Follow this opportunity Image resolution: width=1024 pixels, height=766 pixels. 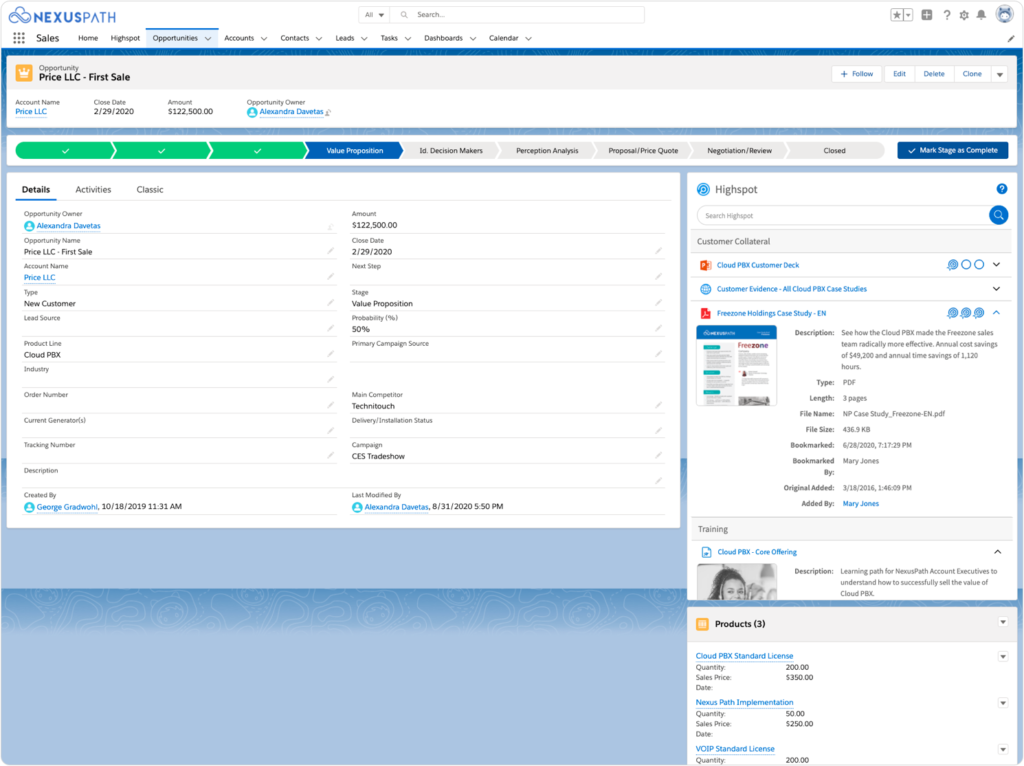[x=857, y=74]
